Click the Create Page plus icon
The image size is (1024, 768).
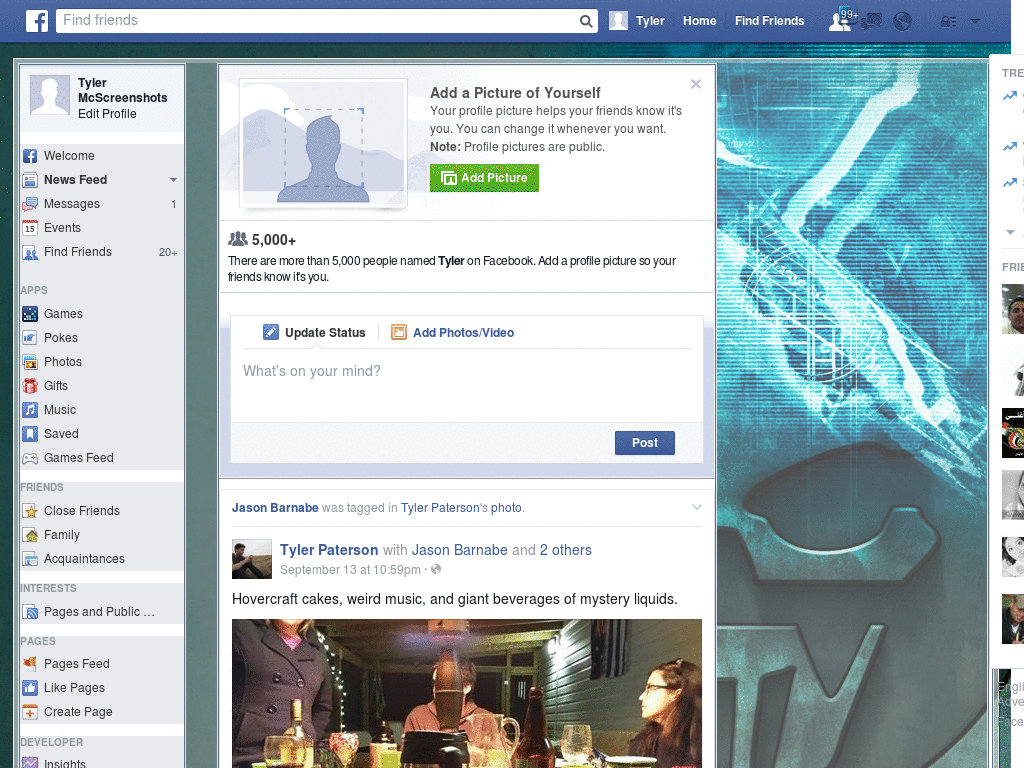[x=30, y=712]
